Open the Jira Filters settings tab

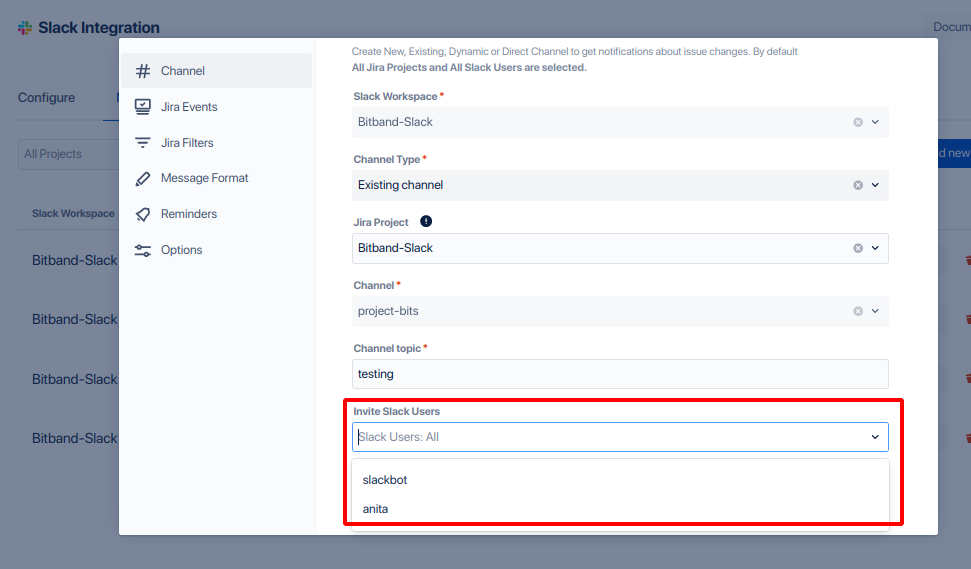tap(217, 142)
